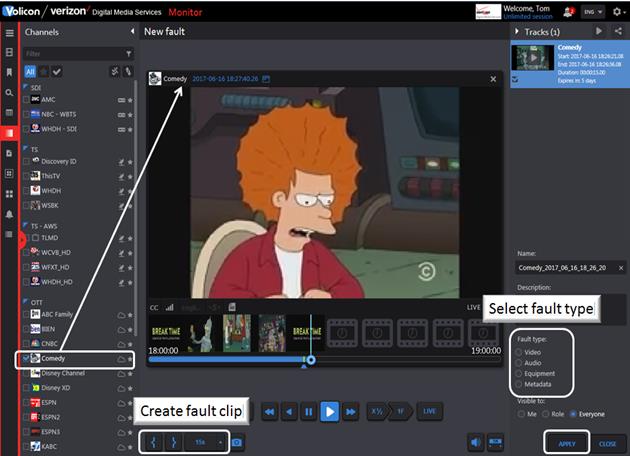Image resolution: width=630 pixels, height=456 pixels.
Task: Pause playback with the pause button
Action: coord(309,411)
